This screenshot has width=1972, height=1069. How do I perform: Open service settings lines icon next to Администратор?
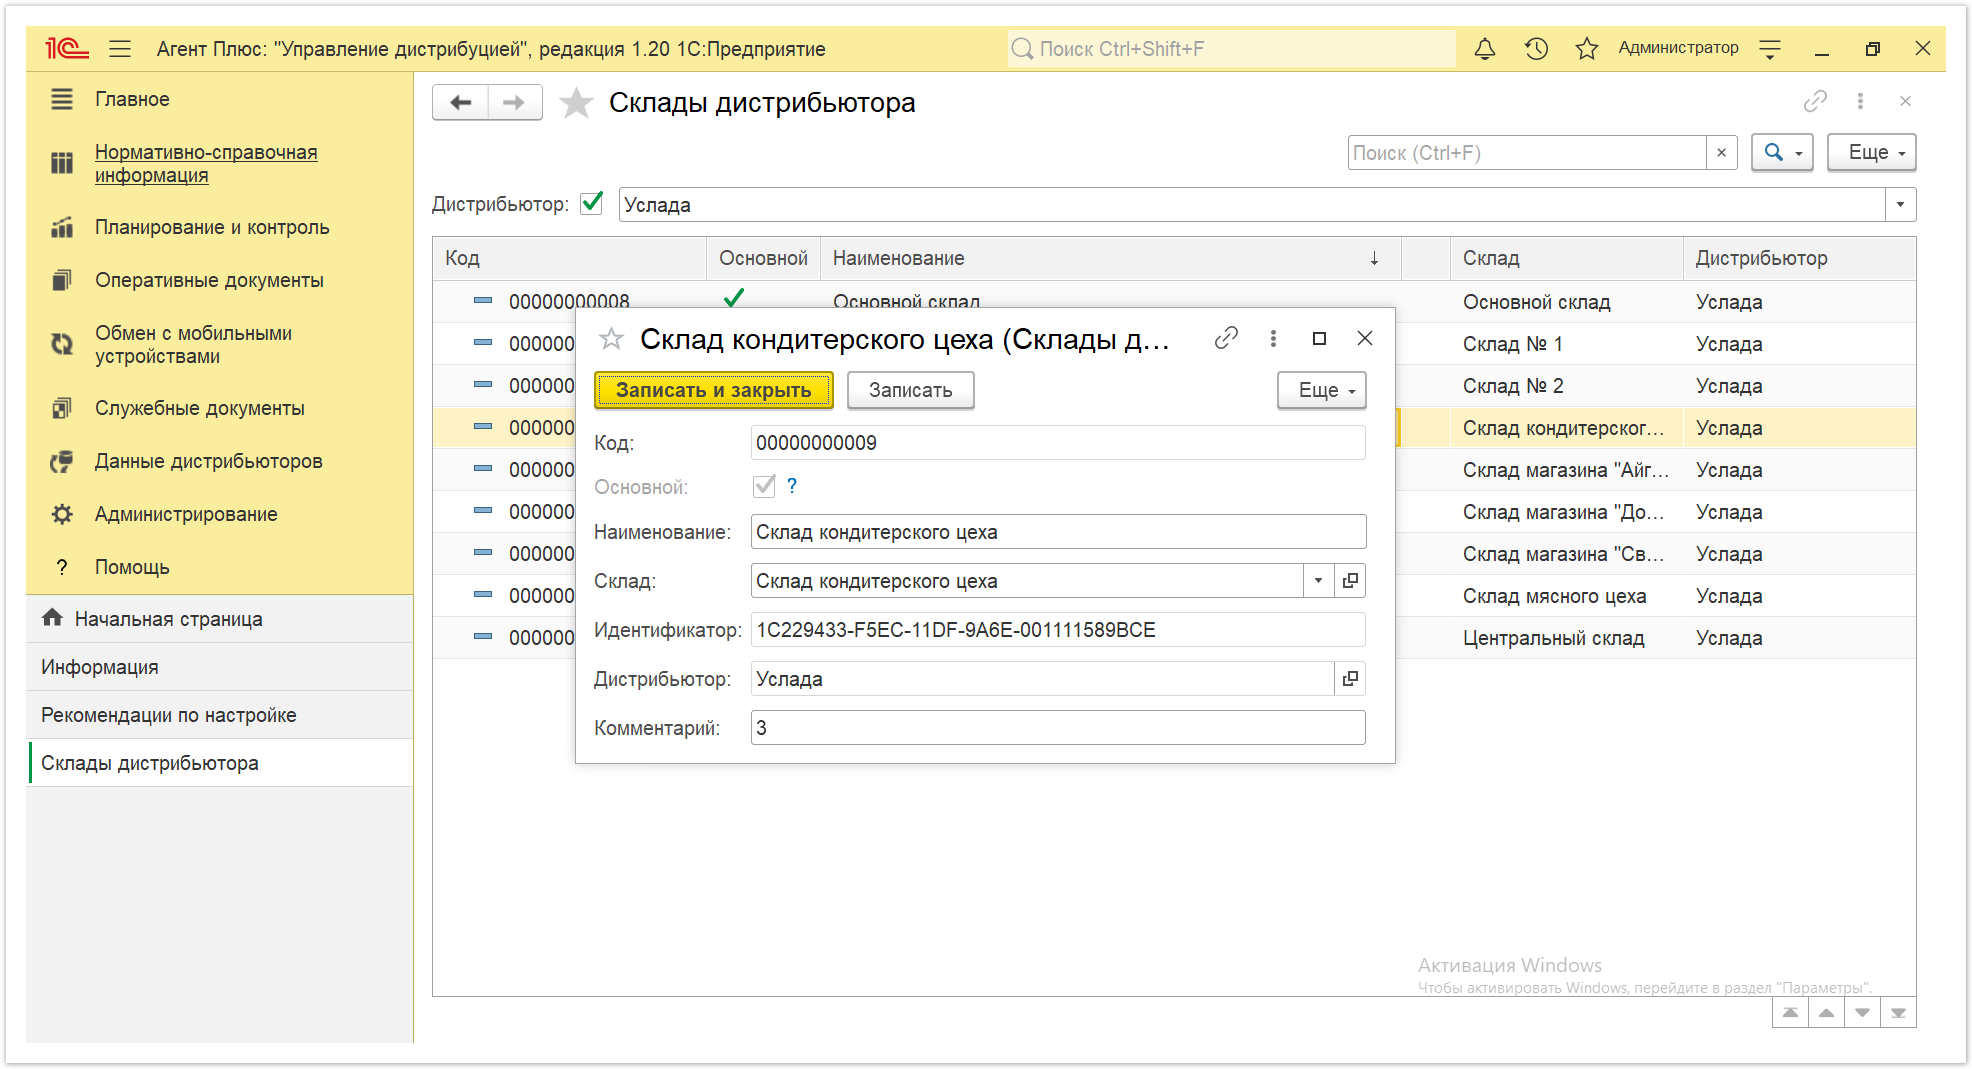[x=1770, y=48]
